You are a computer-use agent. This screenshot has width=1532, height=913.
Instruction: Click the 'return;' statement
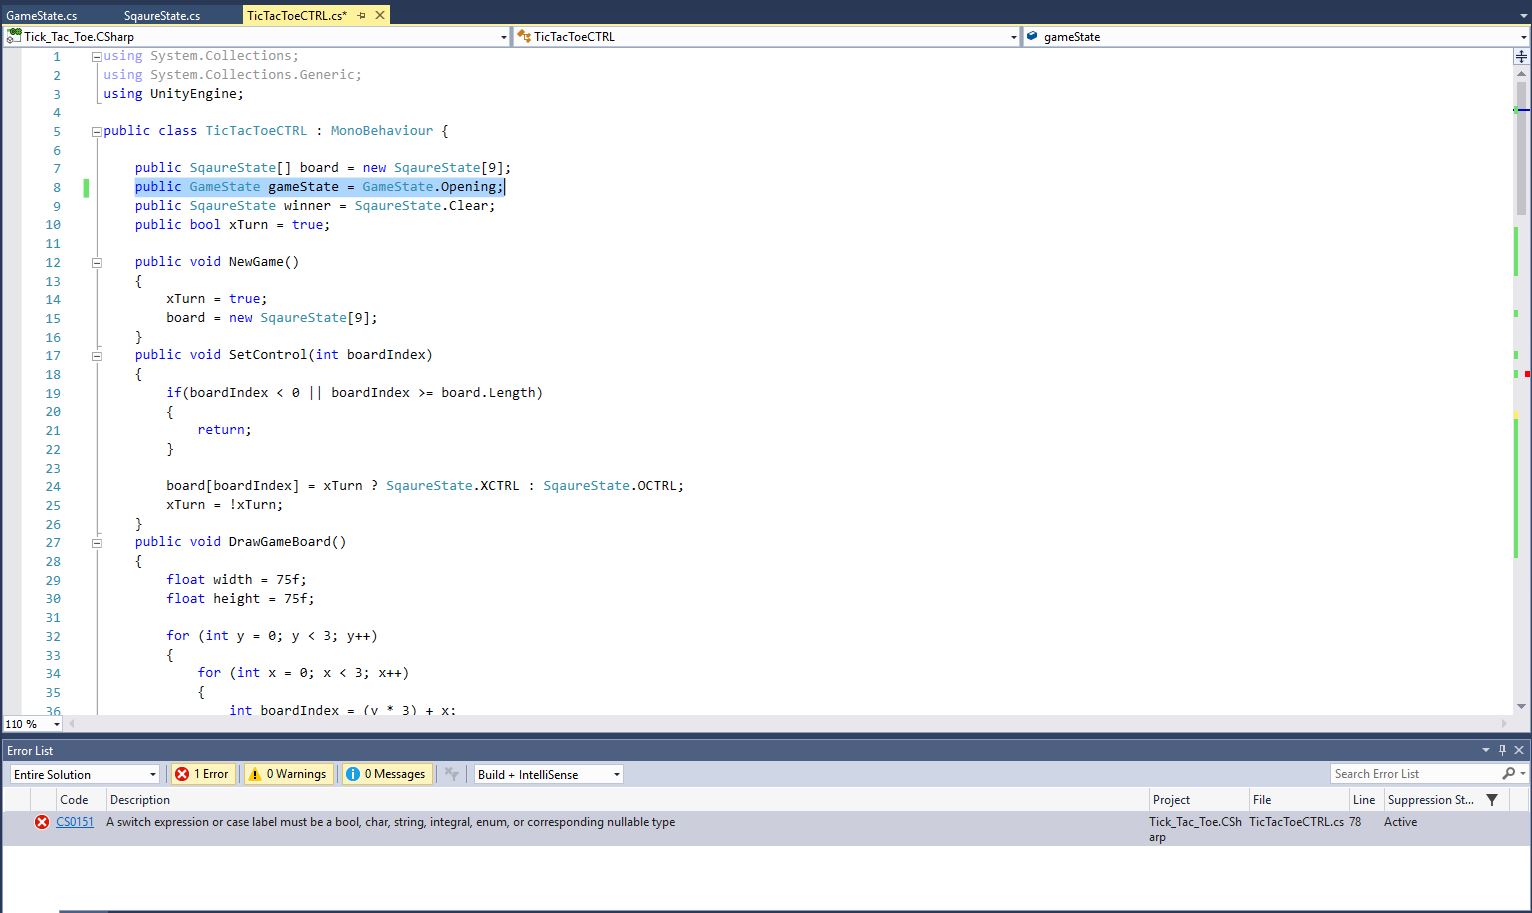(224, 430)
